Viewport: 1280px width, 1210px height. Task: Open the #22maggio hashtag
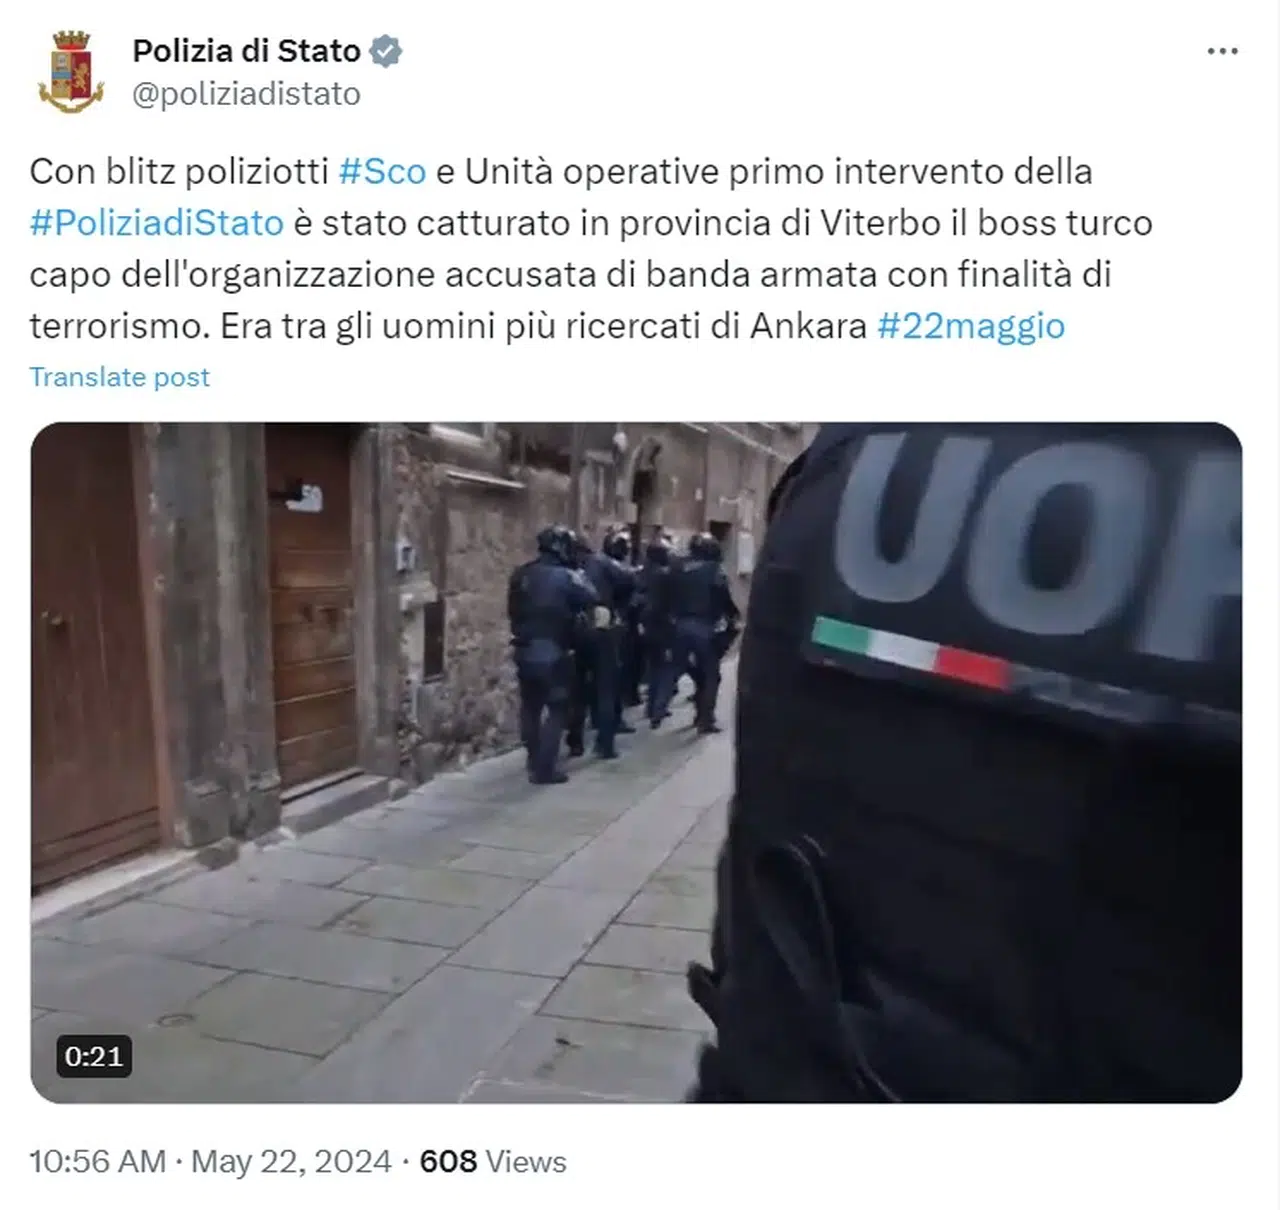971,326
